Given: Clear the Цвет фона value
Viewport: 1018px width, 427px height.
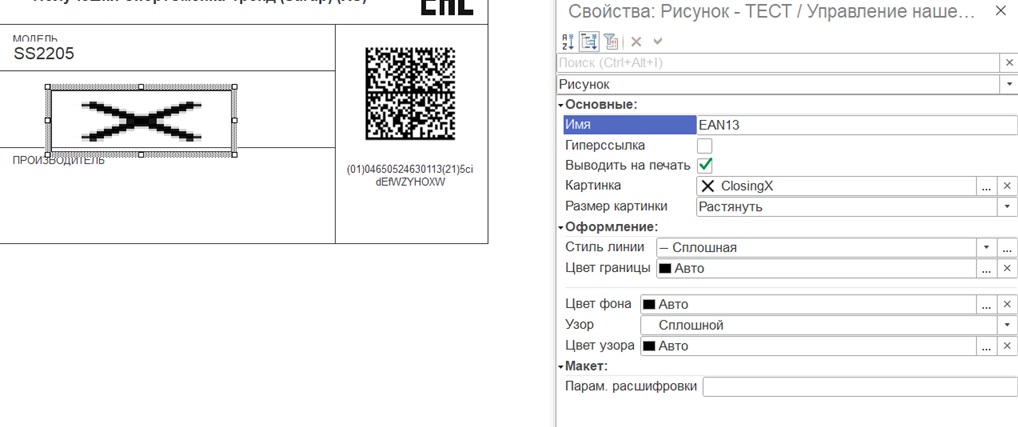Looking at the screenshot, I should coord(1007,304).
